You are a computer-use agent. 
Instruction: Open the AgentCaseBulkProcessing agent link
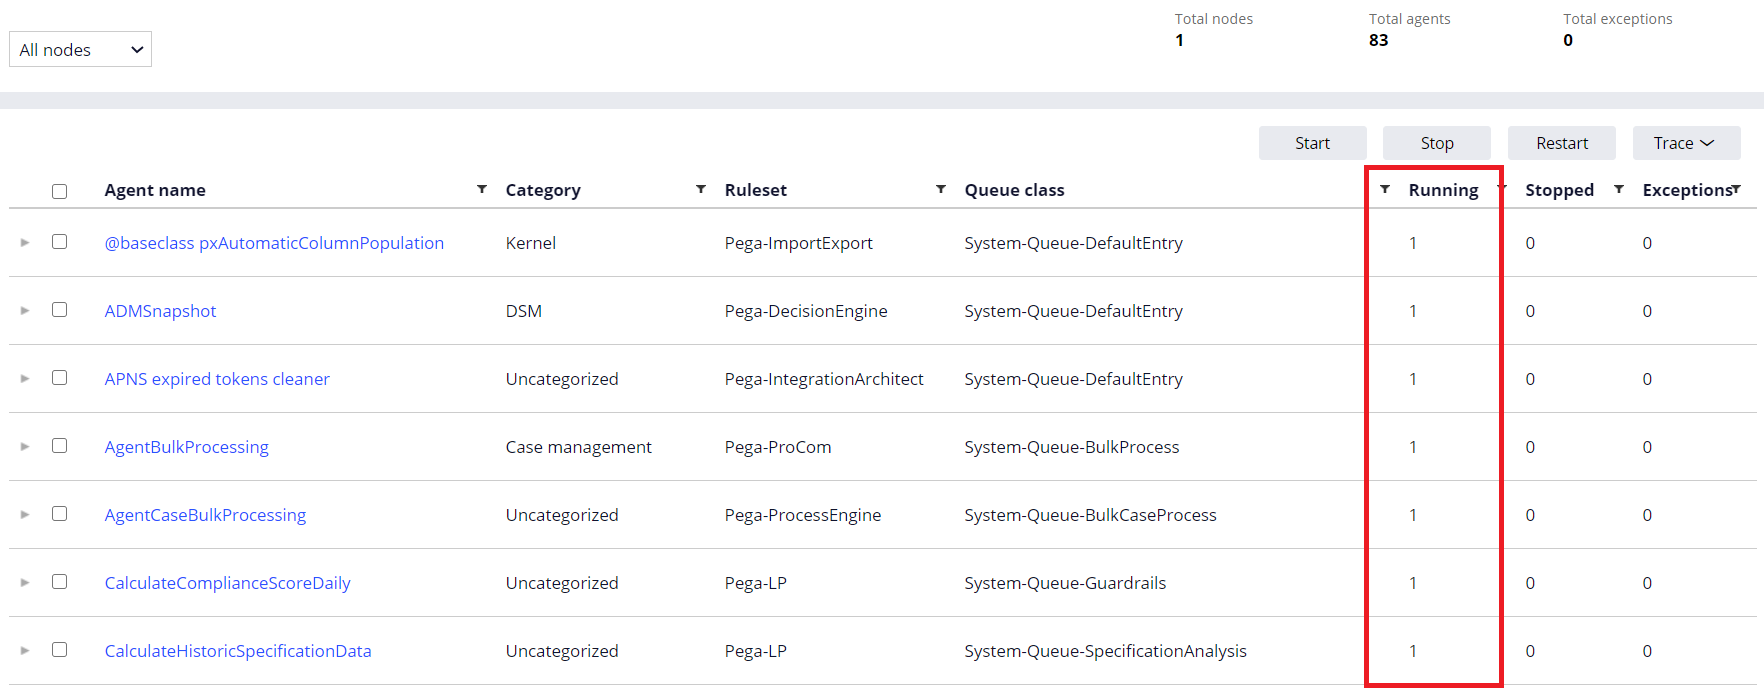205,515
